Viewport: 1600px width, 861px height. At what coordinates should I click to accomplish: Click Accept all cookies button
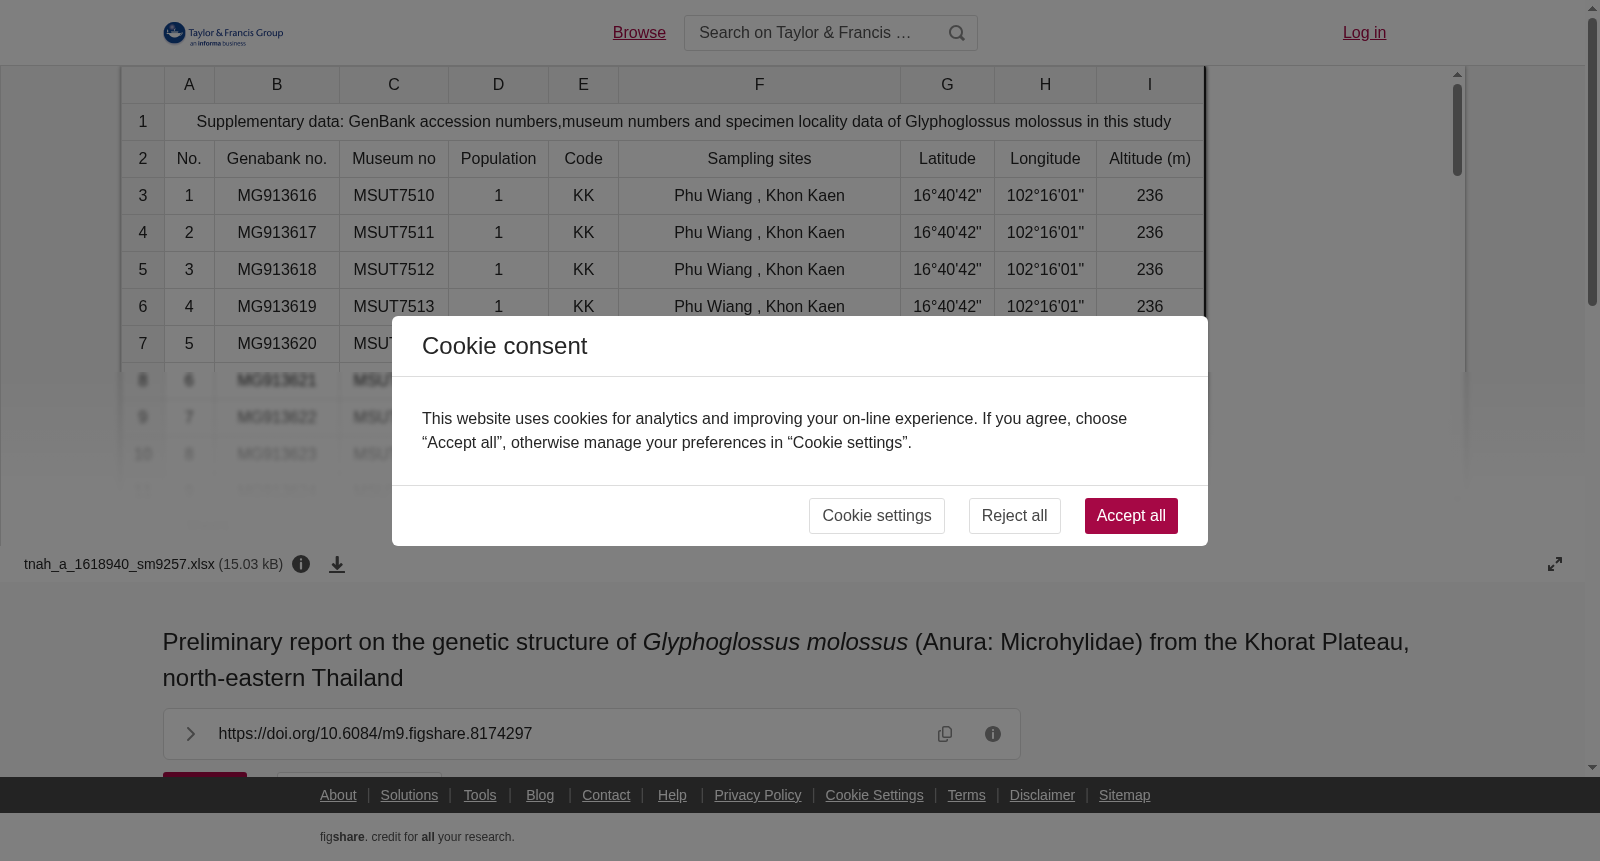point(1131,516)
